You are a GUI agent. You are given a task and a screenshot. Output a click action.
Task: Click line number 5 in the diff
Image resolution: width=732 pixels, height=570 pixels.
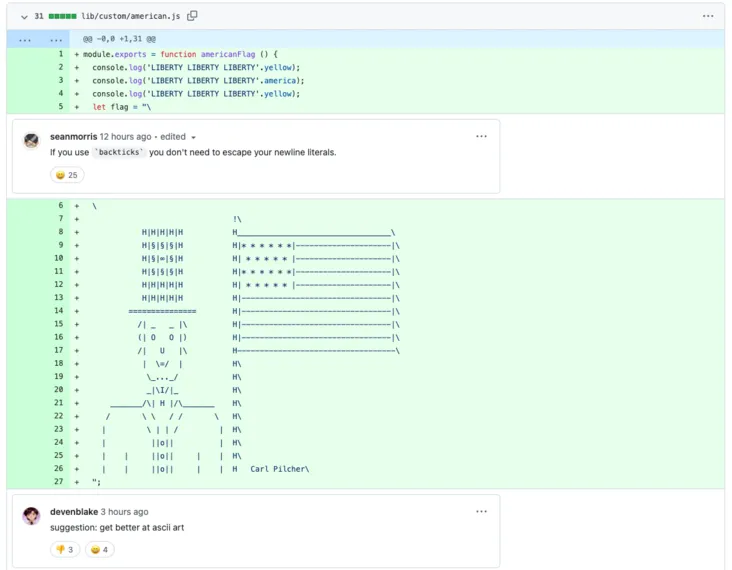pos(60,106)
